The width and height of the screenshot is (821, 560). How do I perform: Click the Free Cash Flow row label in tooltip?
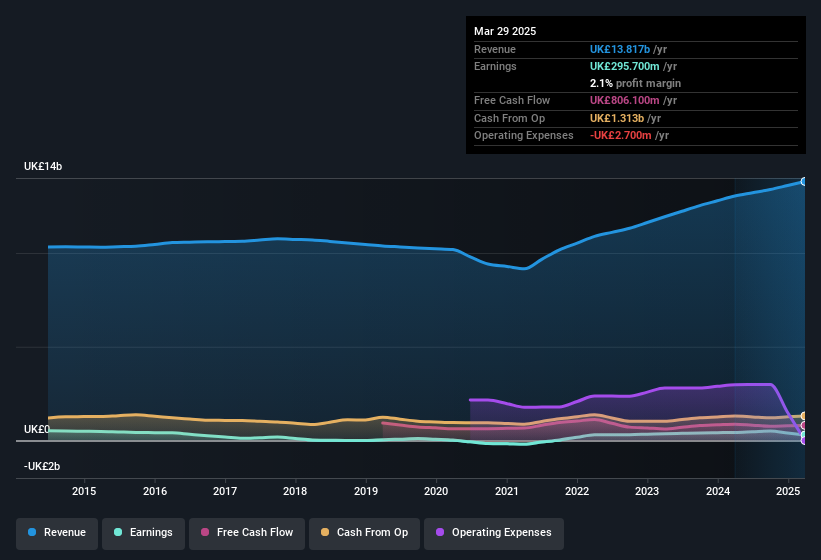512,100
